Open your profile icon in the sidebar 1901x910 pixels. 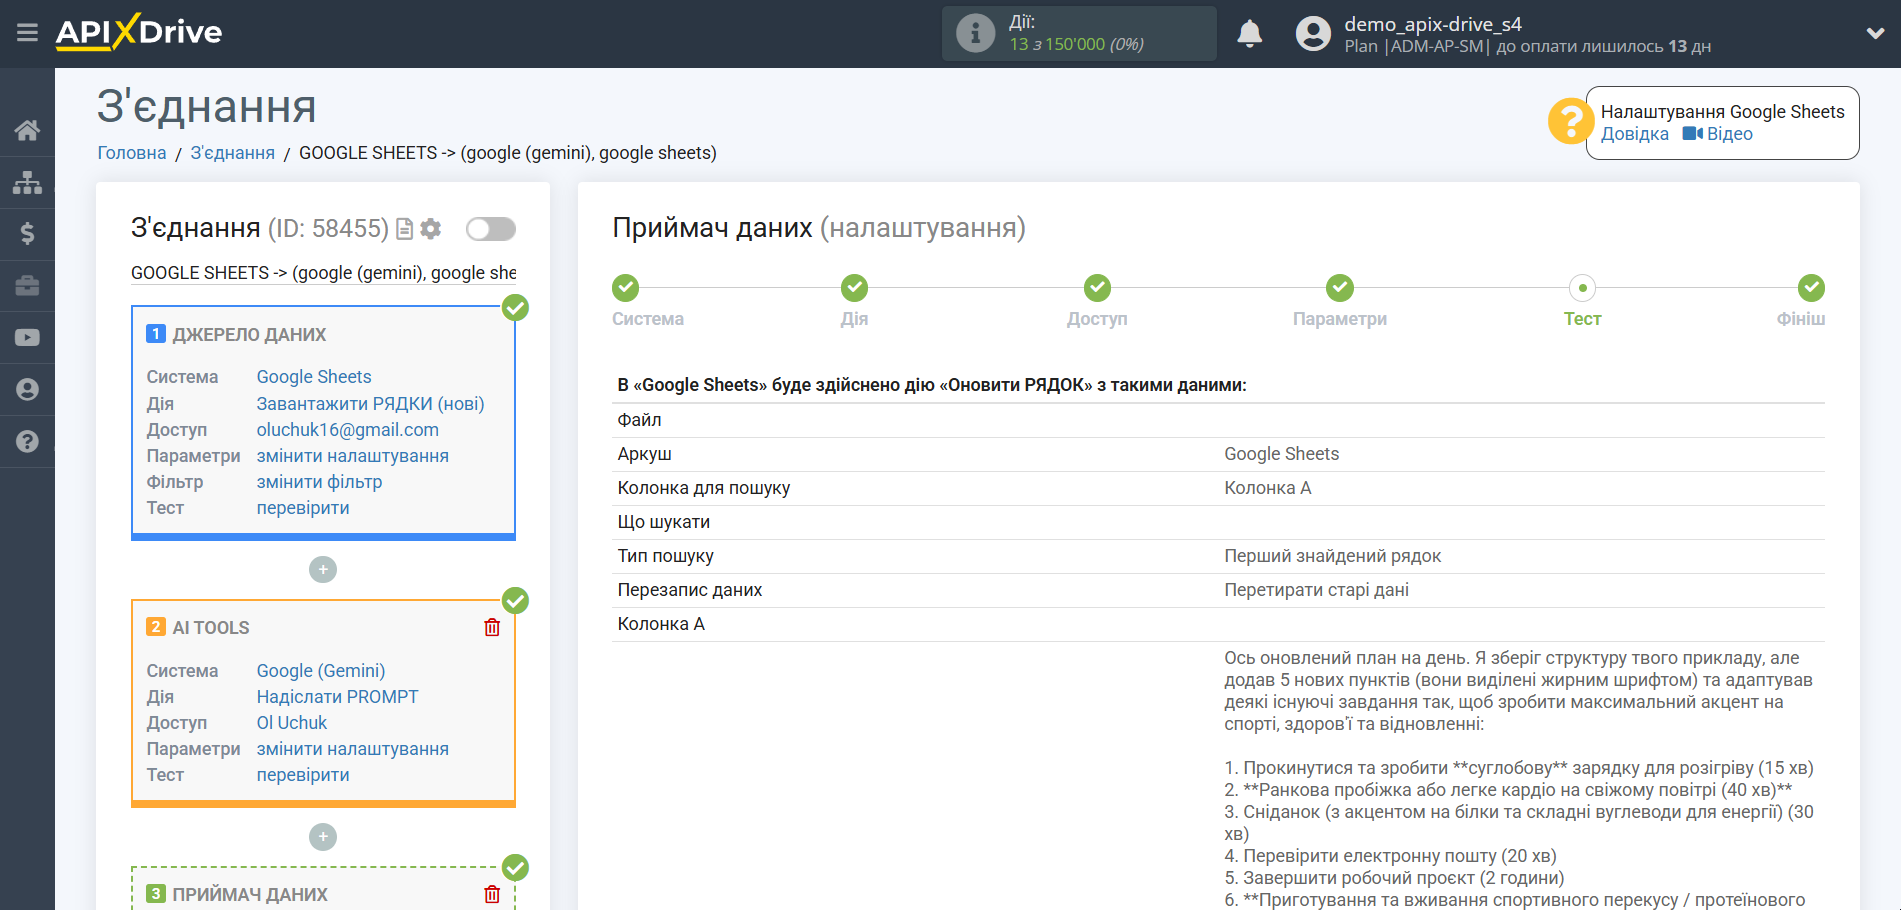coord(27,389)
